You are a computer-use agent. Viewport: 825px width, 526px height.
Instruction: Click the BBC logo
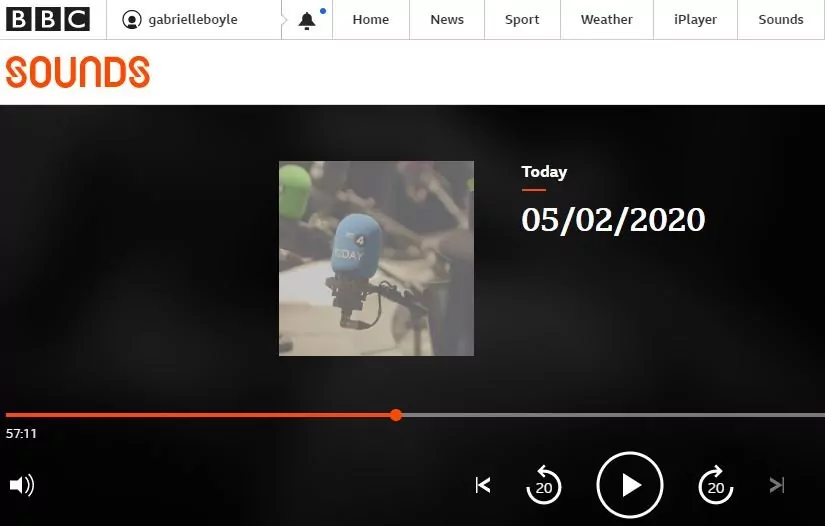48,19
